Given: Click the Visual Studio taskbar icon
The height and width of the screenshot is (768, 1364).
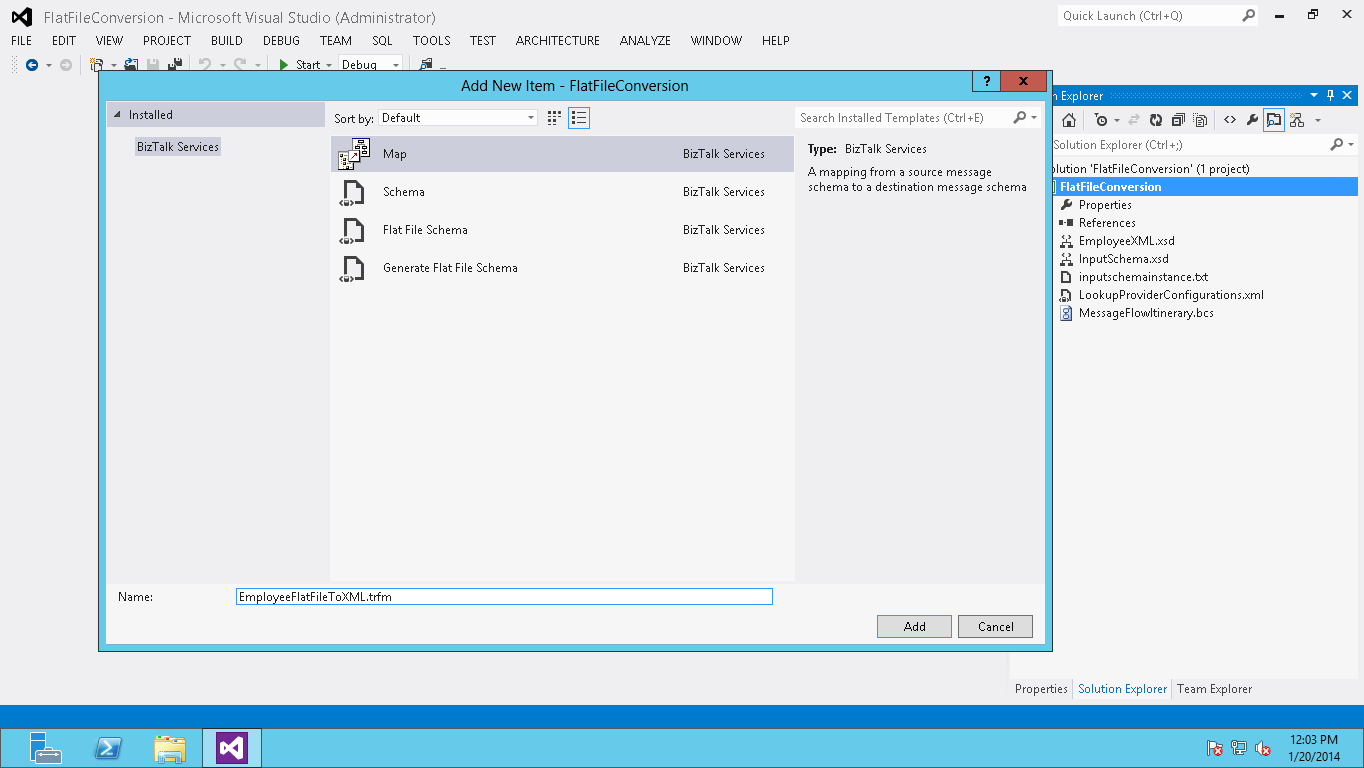Looking at the screenshot, I should coord(232,748).
